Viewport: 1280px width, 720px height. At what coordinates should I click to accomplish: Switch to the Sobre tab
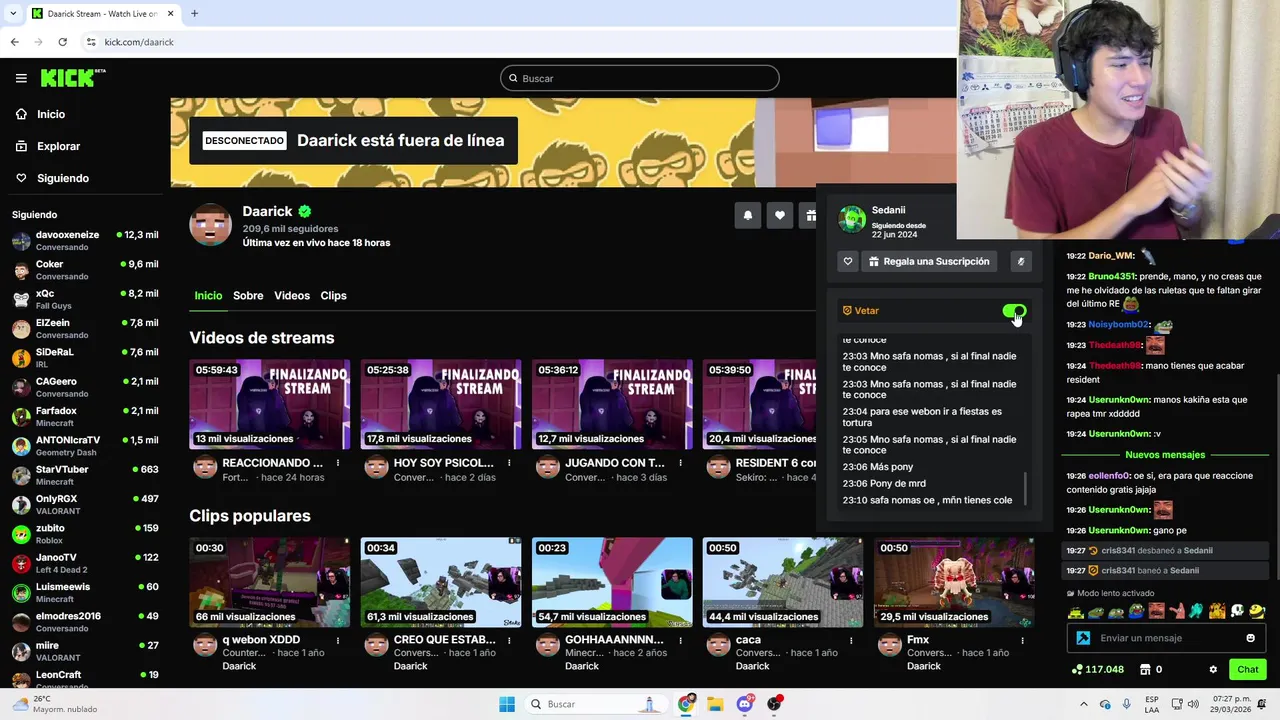(x=248, y=296)
